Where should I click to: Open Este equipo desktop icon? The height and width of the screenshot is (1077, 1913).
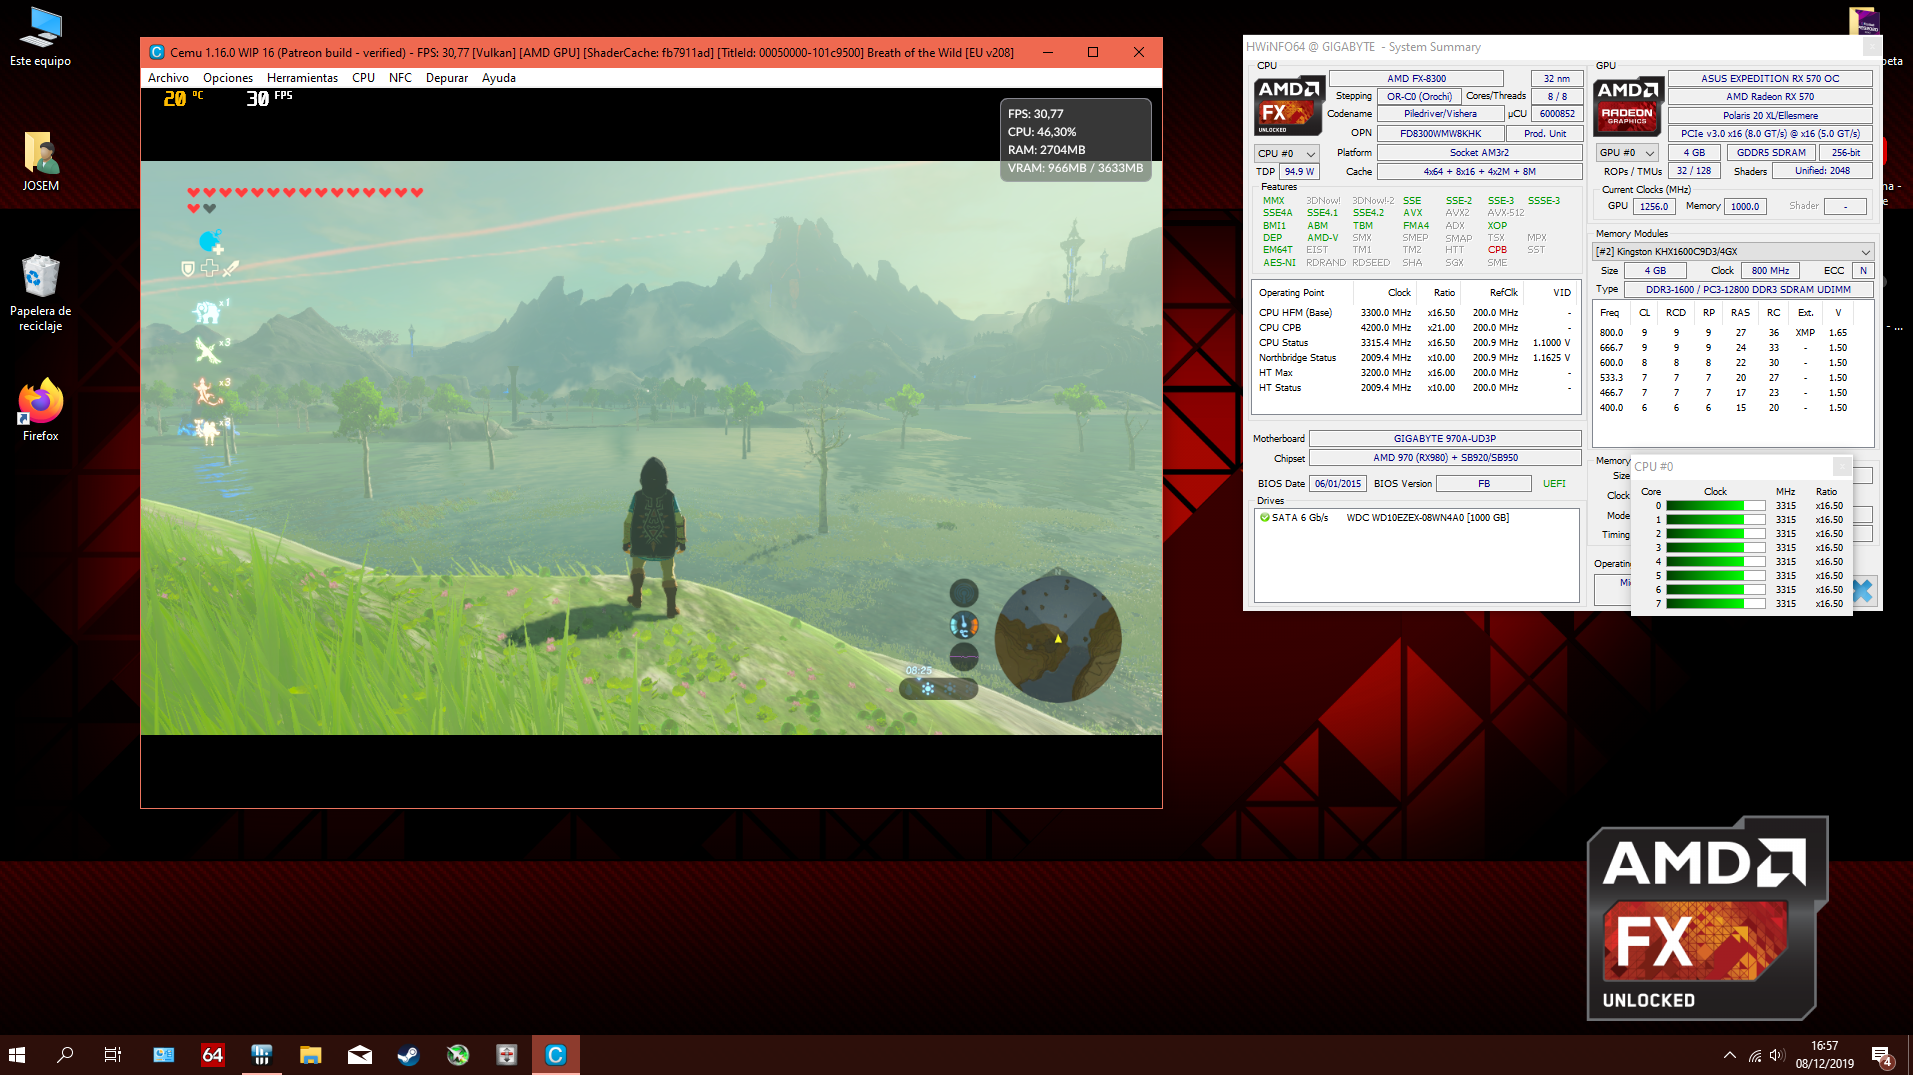tap(40, 37)
